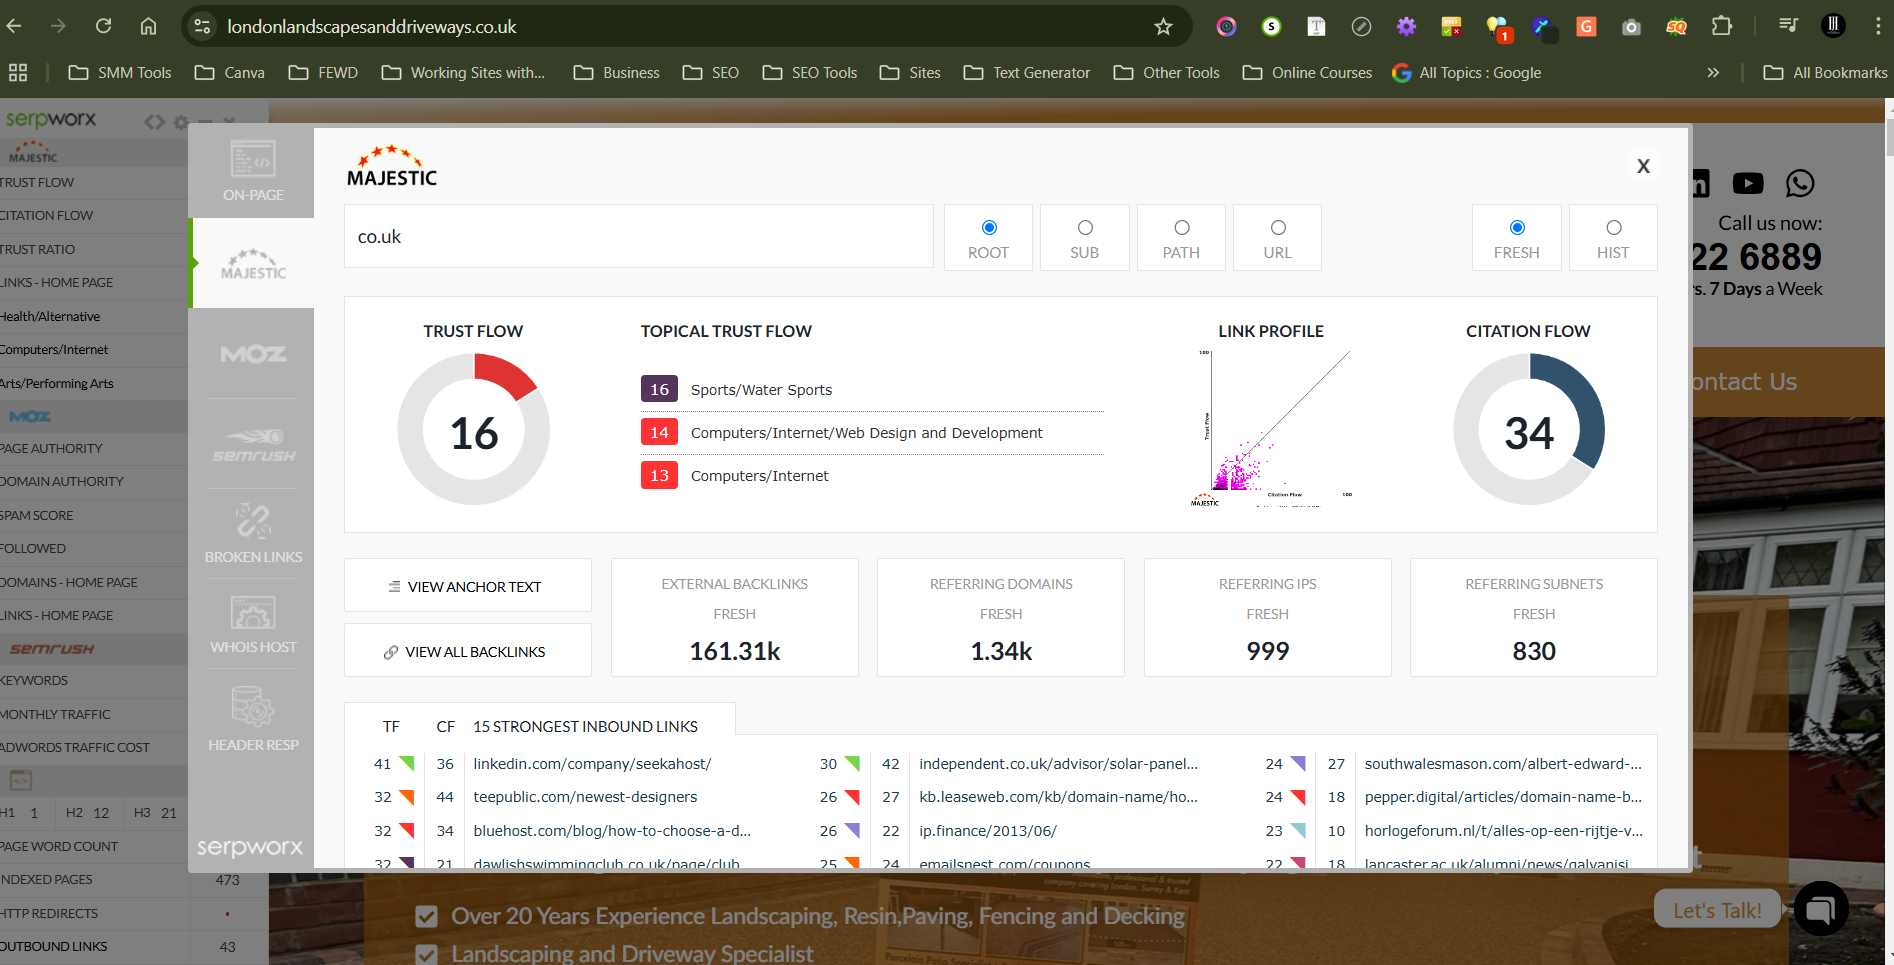Click the Trust Flow donut chart

click(x=474, y=430)
